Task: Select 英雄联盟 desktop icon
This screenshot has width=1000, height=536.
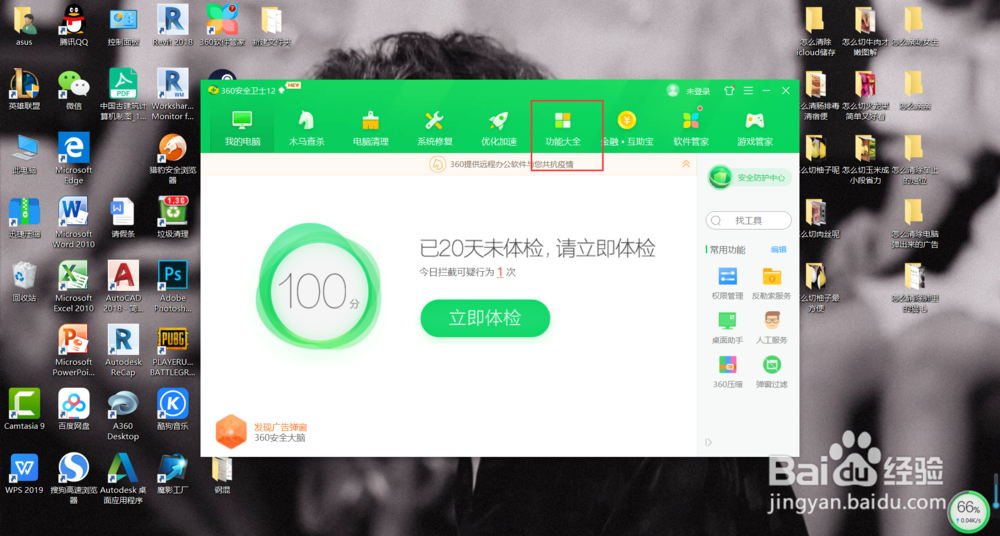Action: click(24, 89)
